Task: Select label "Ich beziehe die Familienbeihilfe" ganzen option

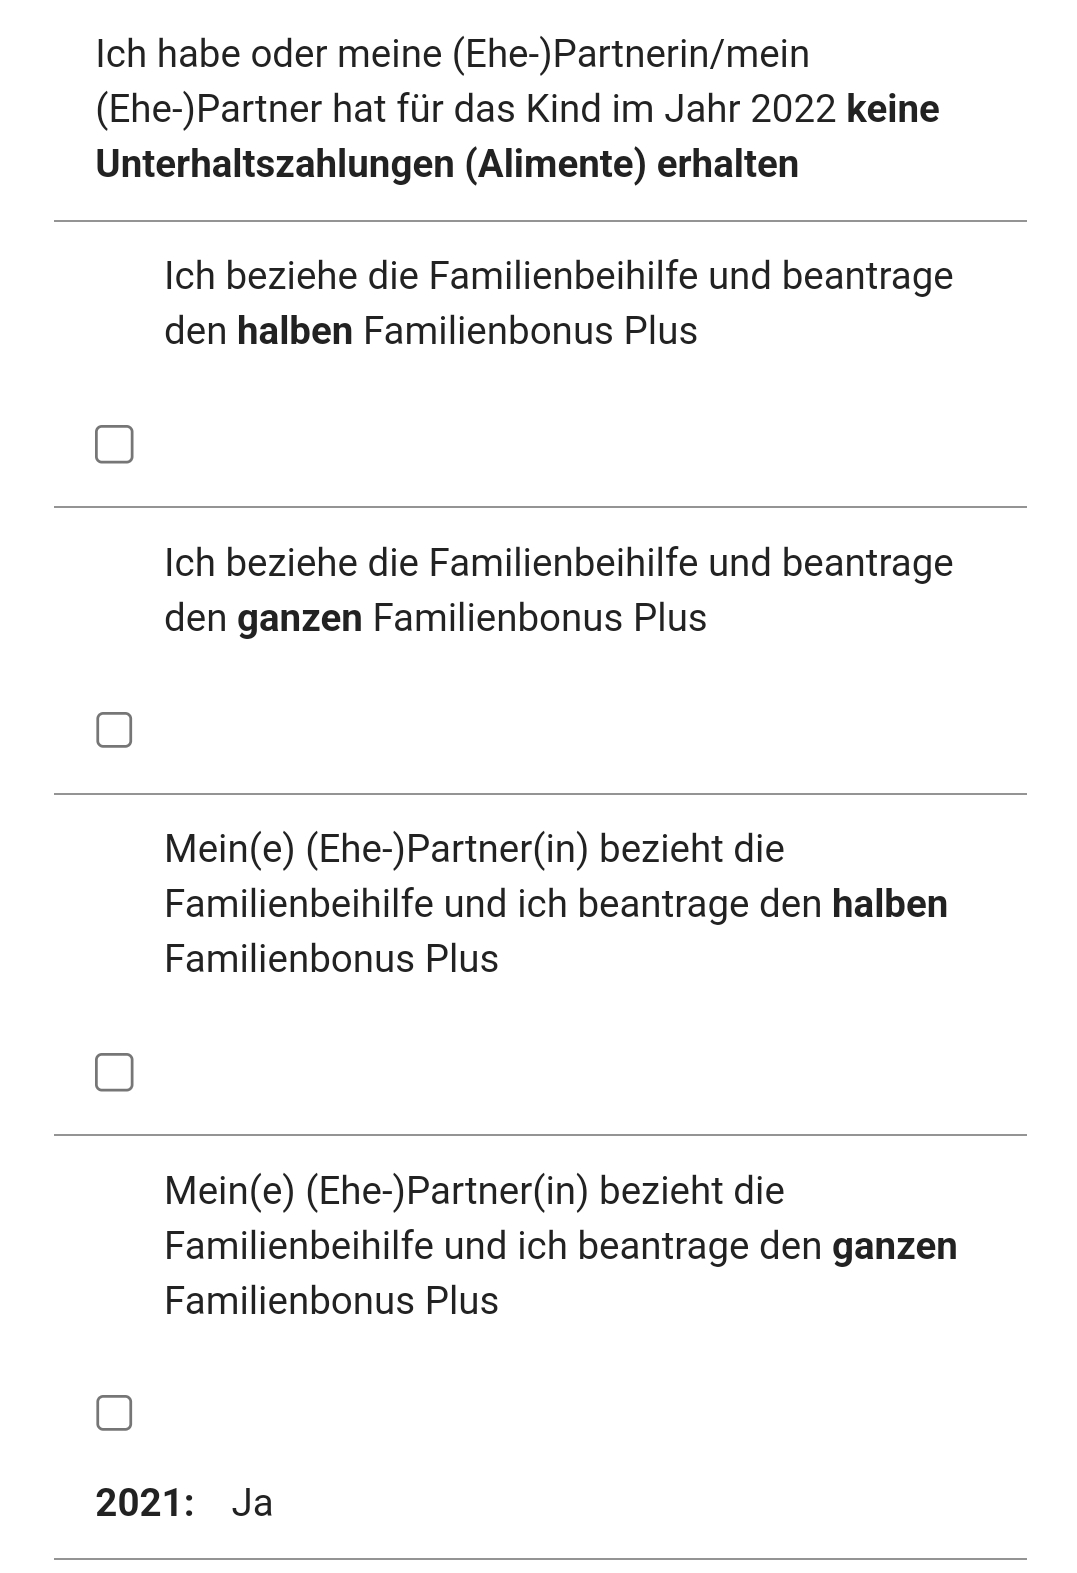Action: (559, 590)
